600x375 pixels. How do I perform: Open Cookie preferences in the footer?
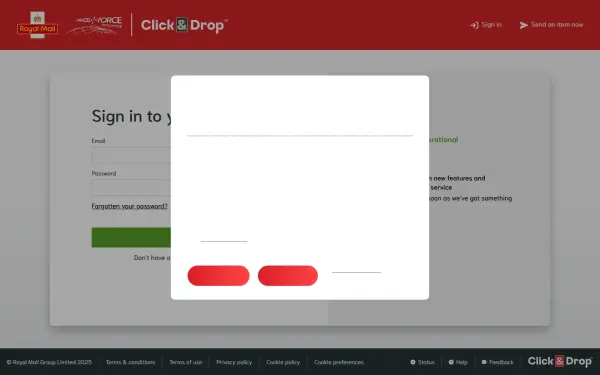click(339, 362)
